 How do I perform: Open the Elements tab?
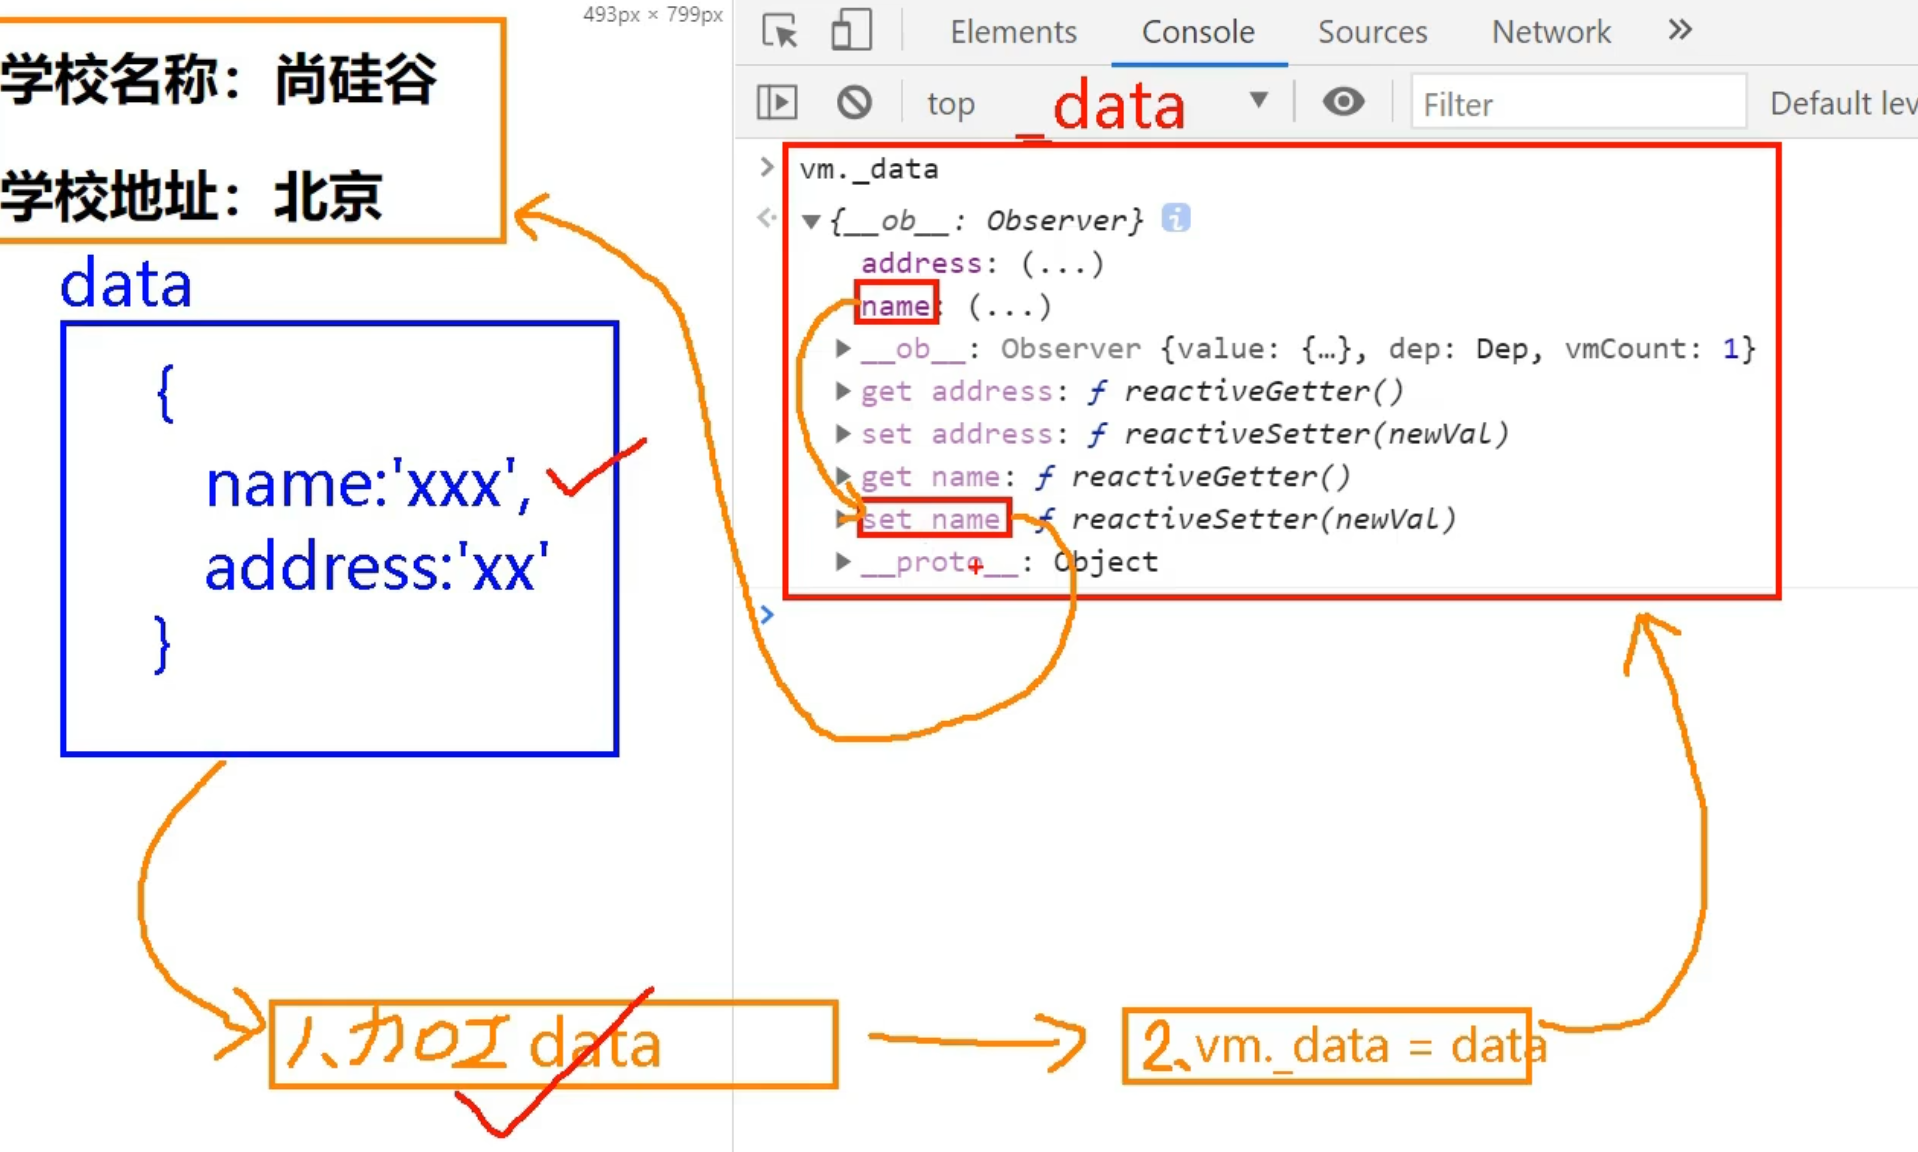tap(1013, 32)
